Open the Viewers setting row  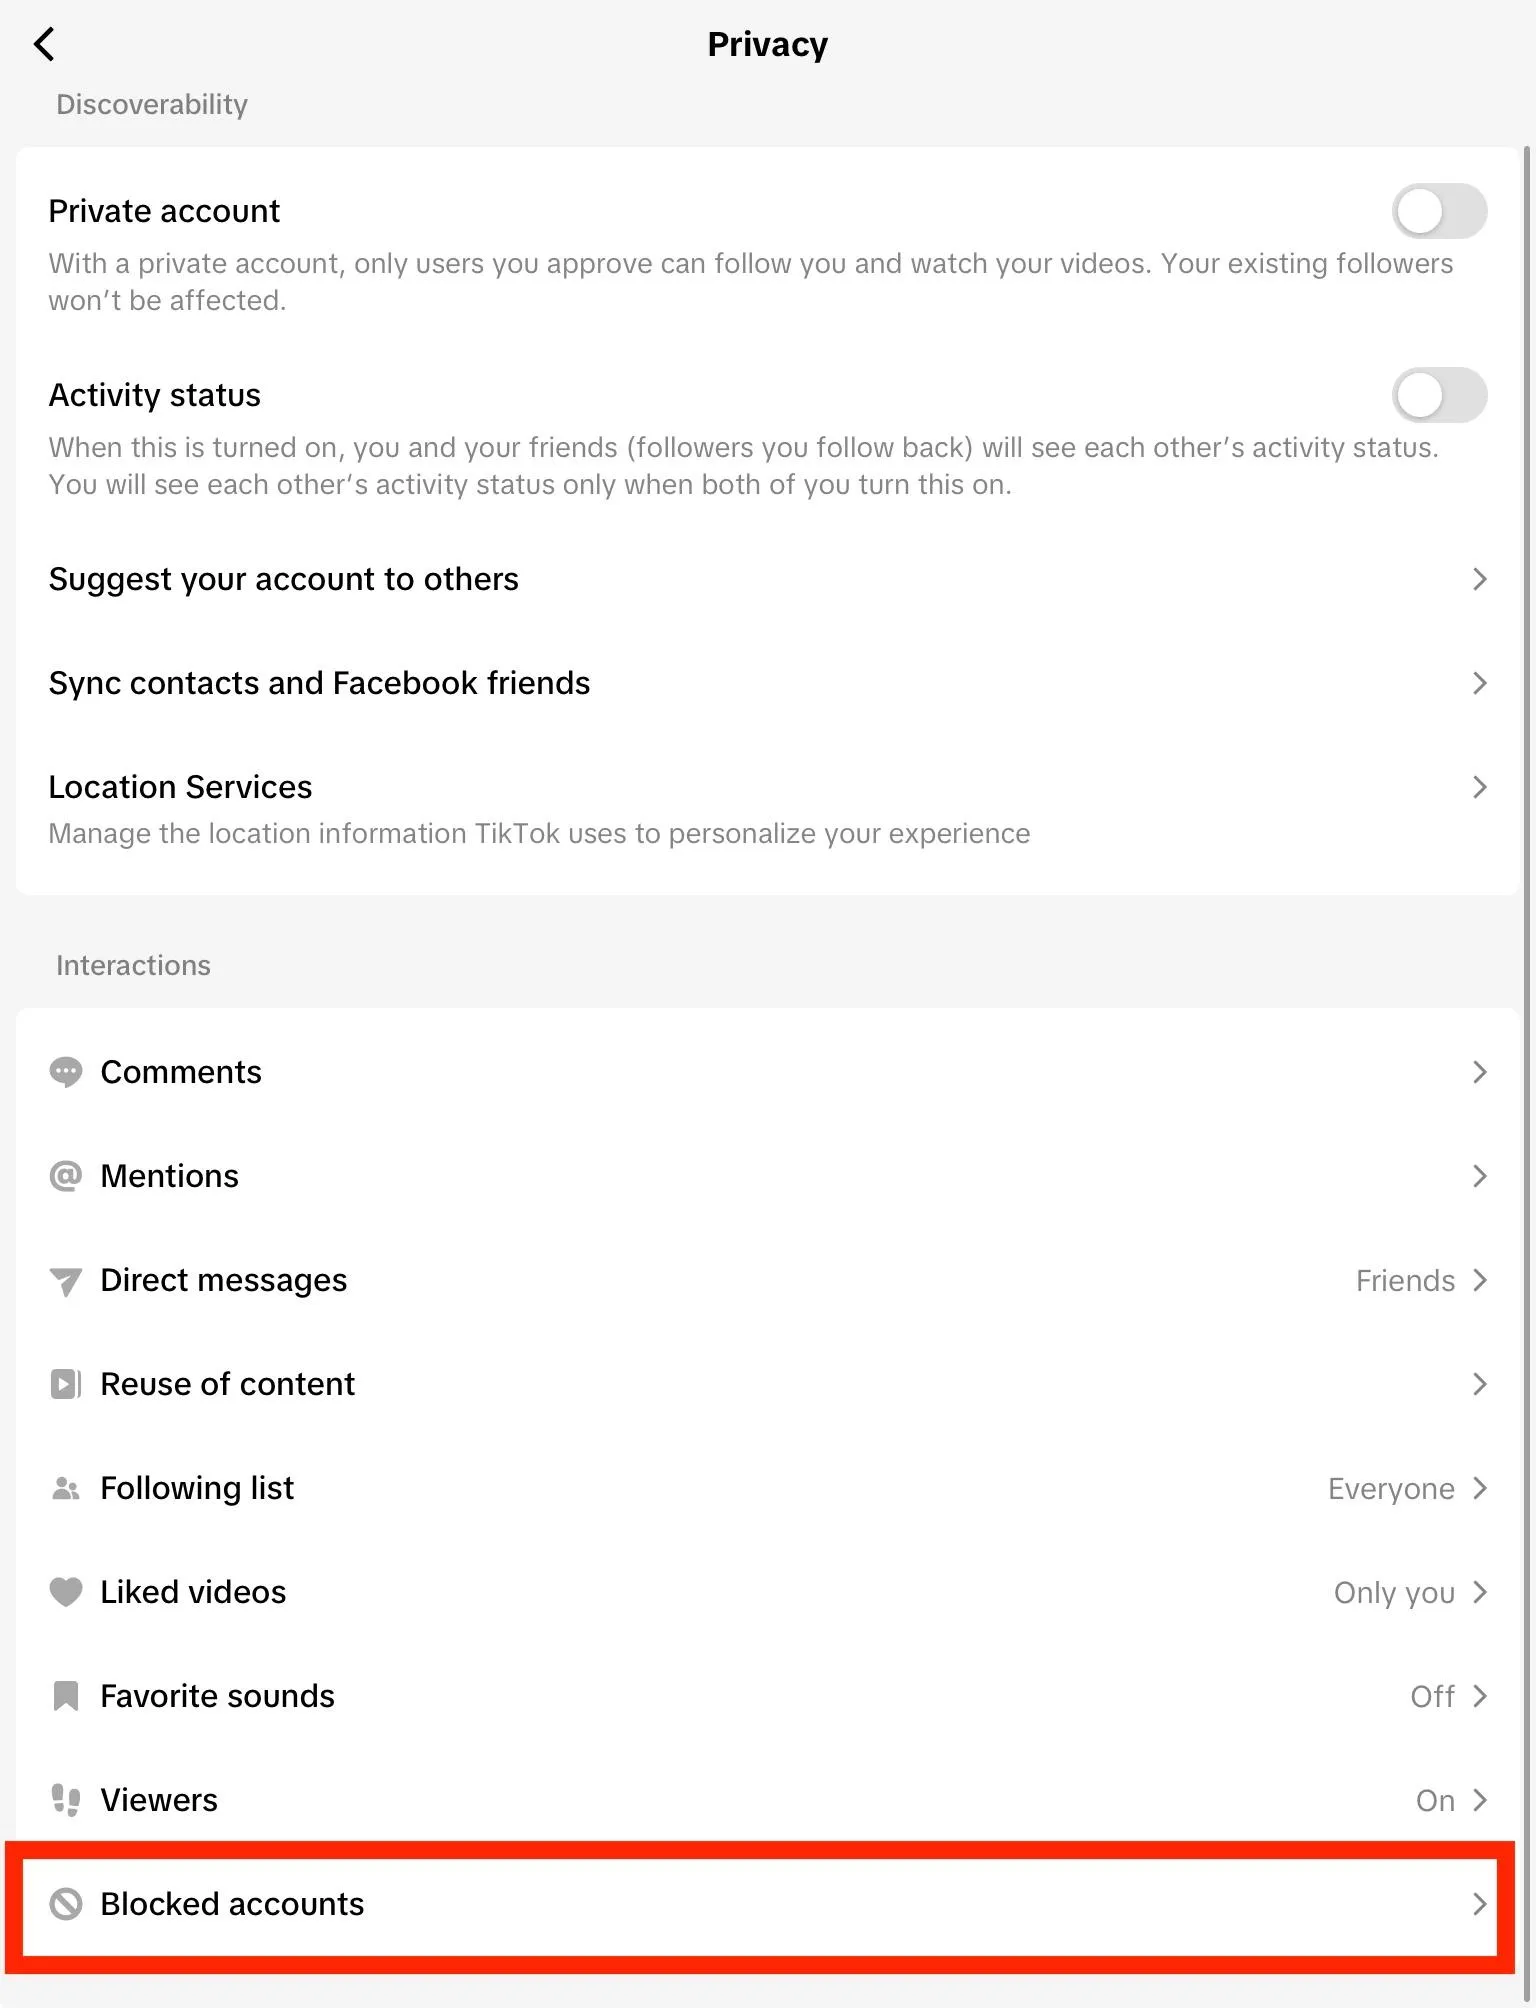[160, 1800]
